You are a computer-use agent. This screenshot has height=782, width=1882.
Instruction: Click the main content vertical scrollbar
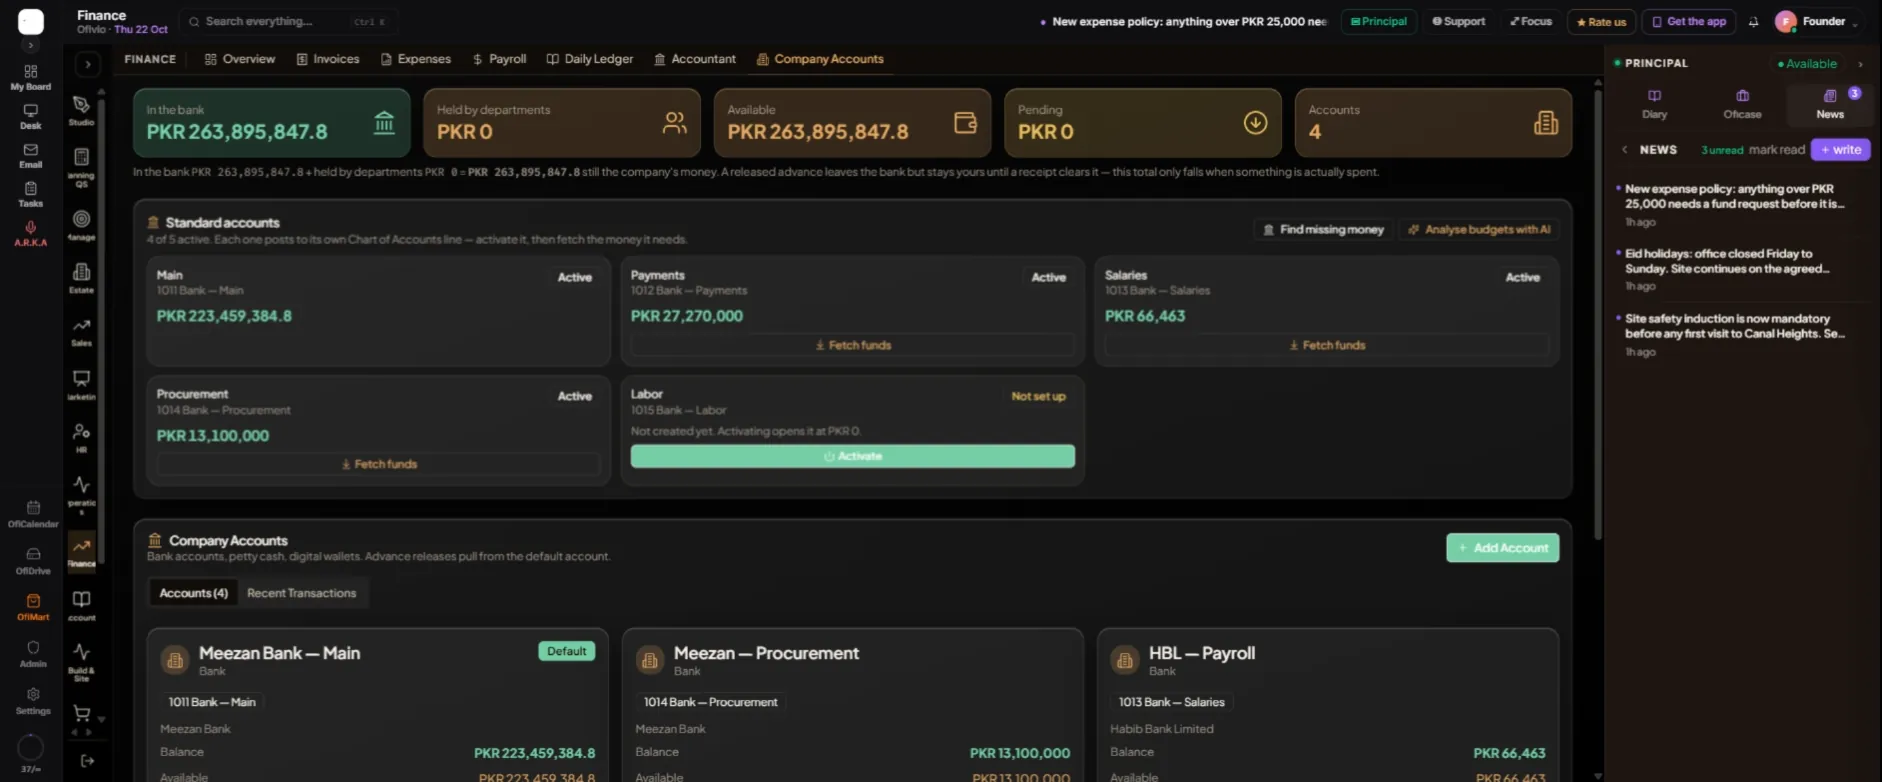1597,315
